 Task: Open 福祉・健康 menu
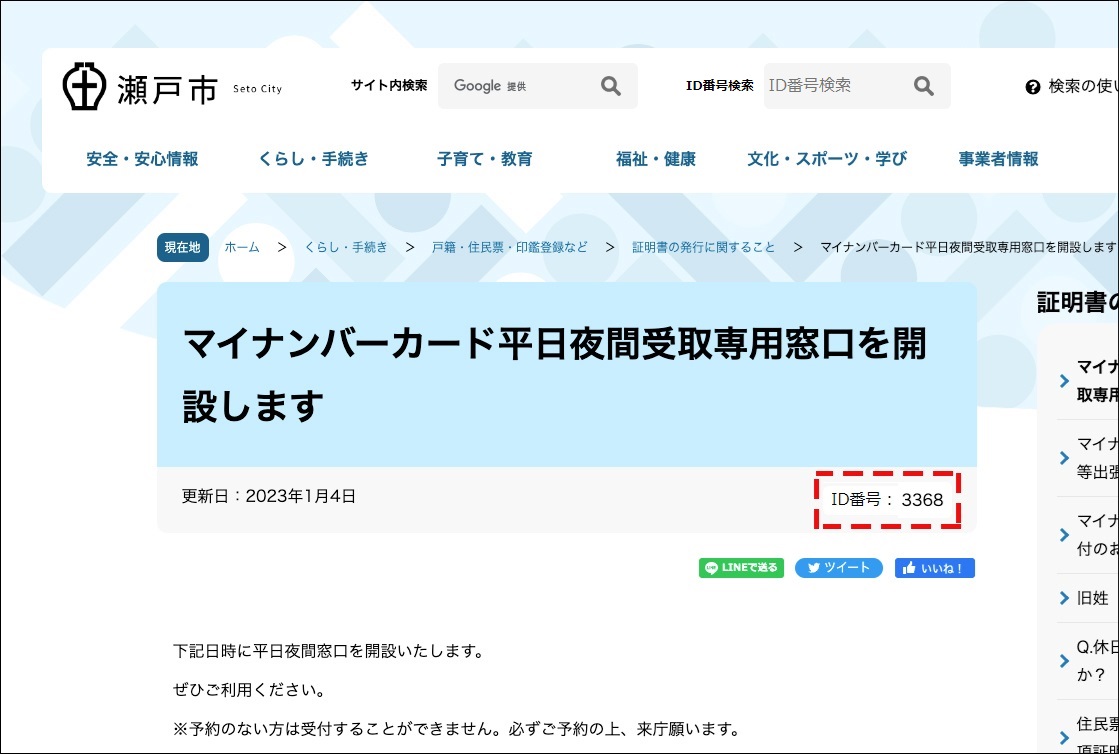pyautogui.click(x=656, y=158)
